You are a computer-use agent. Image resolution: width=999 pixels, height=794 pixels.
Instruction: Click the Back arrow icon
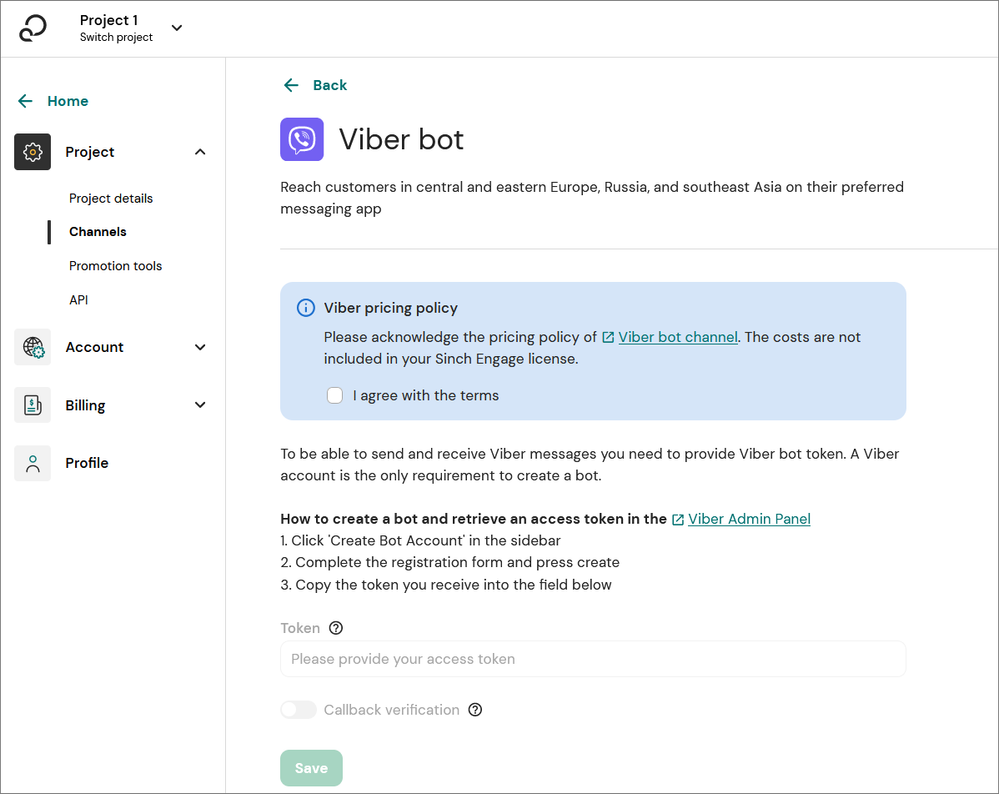click(291, 85)
